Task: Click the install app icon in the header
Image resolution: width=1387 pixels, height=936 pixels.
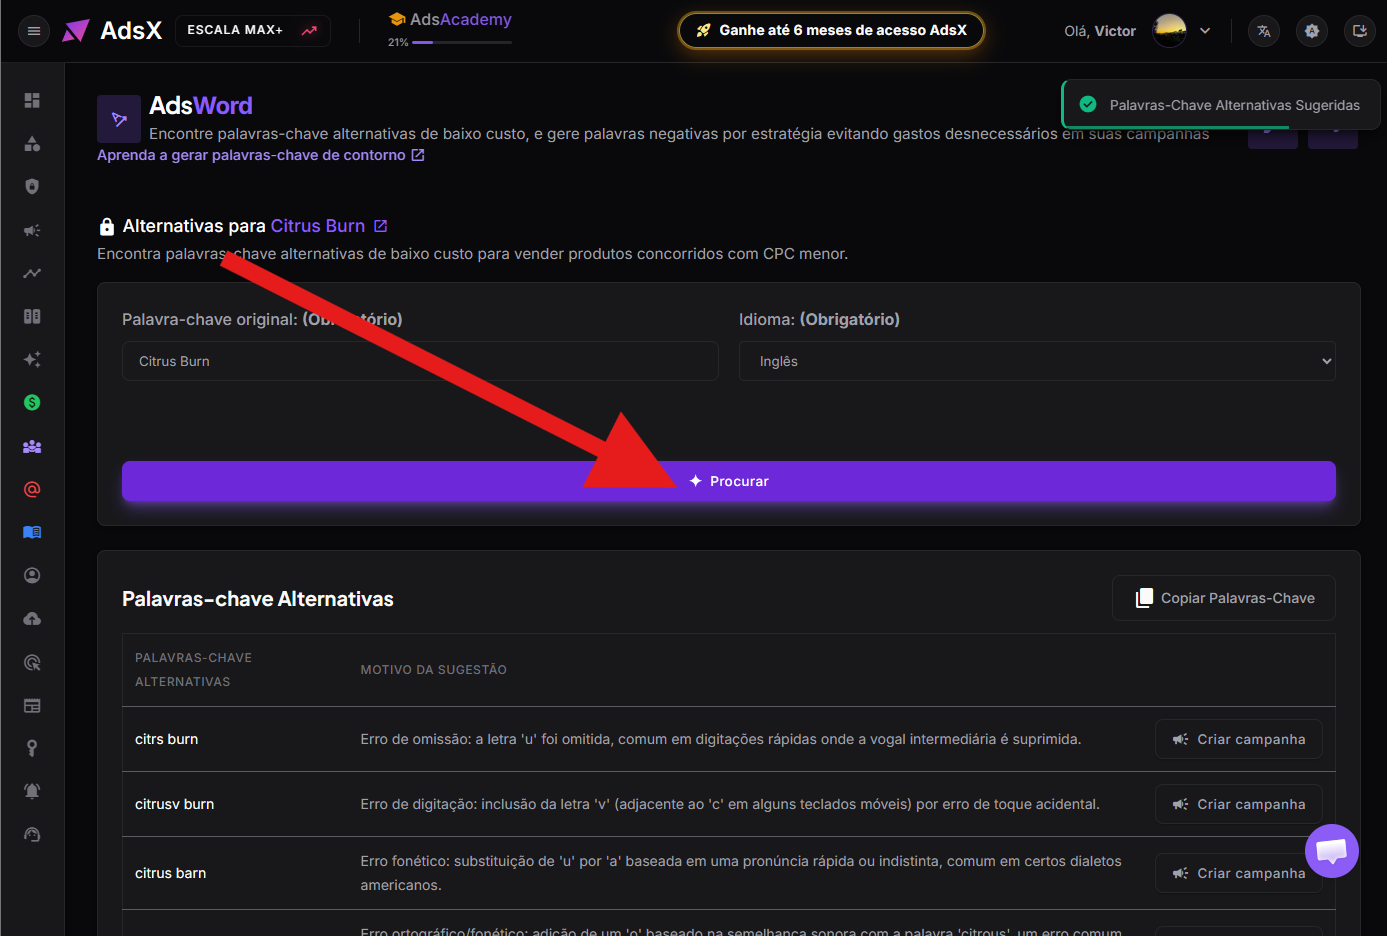Action: 1360,31
